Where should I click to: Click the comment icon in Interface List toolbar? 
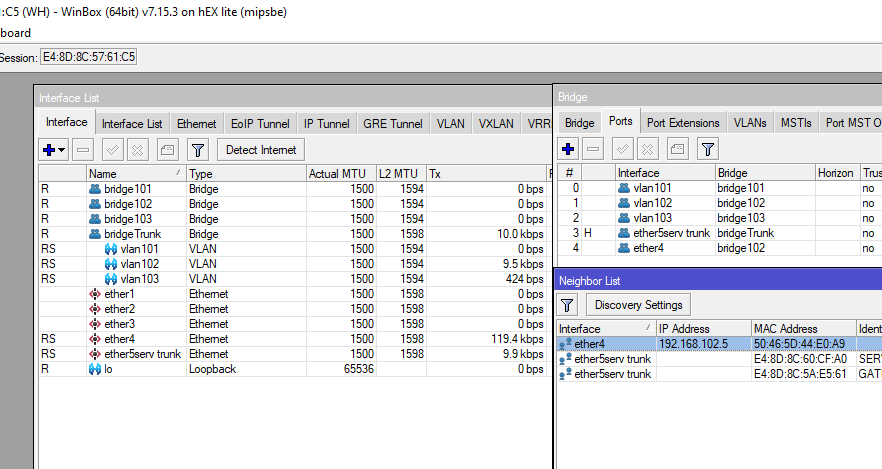pos(168,150)
